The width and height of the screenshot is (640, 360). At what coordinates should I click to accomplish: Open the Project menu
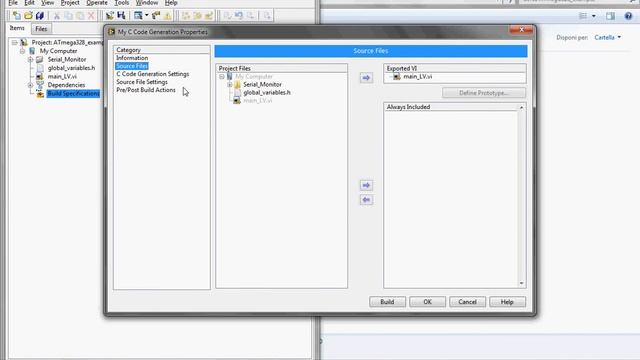[x=70, y=3]
